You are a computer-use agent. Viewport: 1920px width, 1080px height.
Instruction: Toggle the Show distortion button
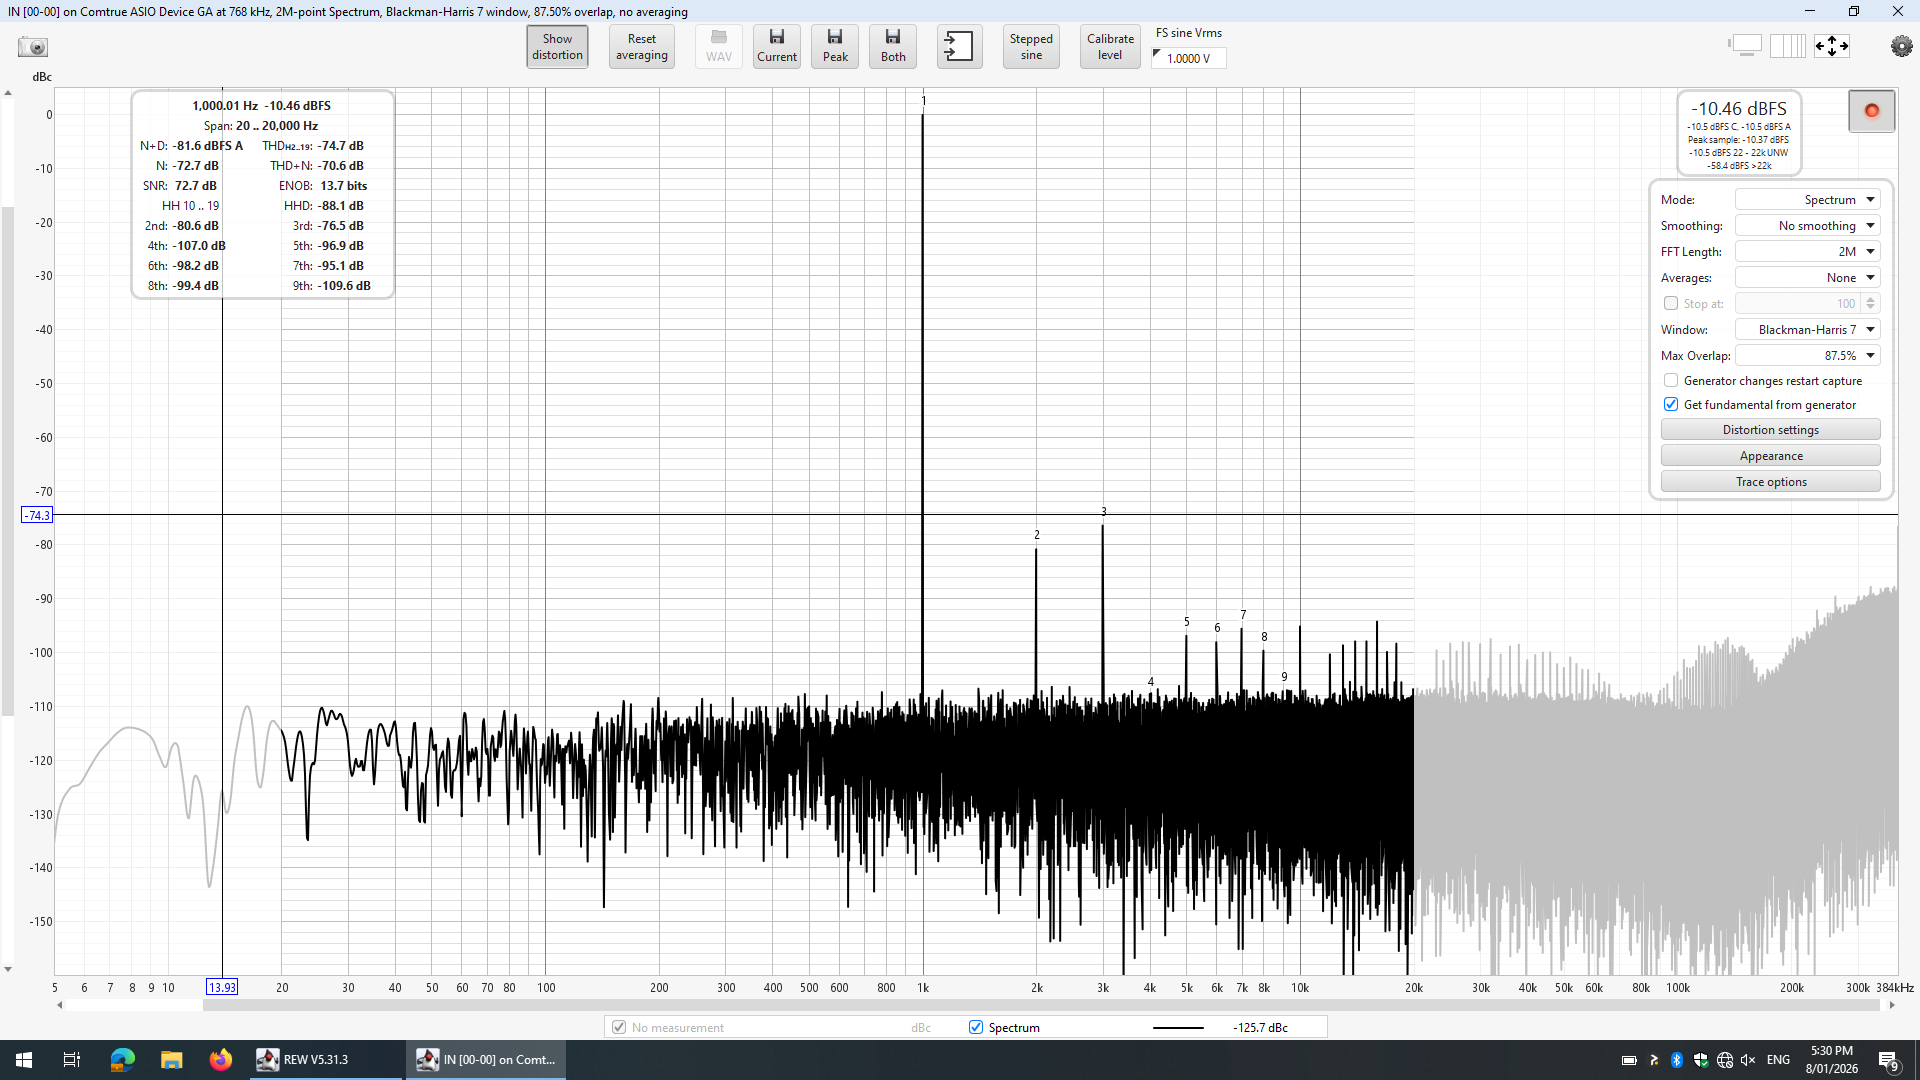point(557,47)
